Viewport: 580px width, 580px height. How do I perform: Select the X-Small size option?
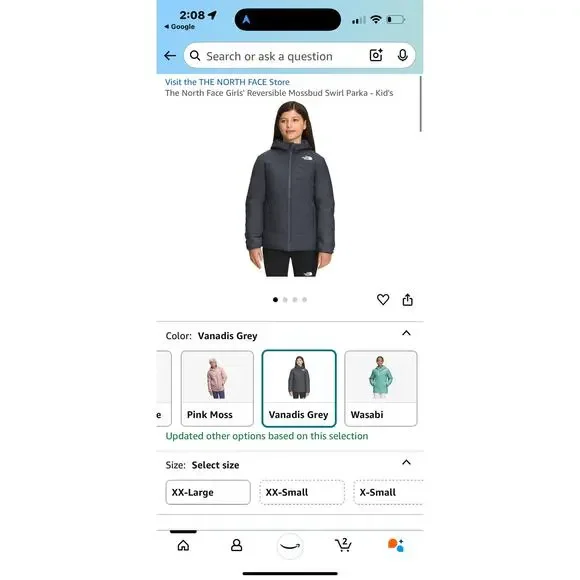(388, 492)
